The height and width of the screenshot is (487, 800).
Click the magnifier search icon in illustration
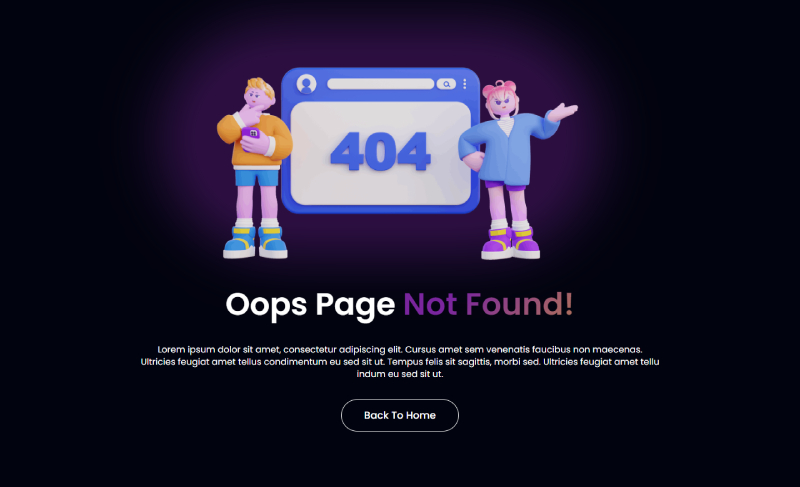446,84
